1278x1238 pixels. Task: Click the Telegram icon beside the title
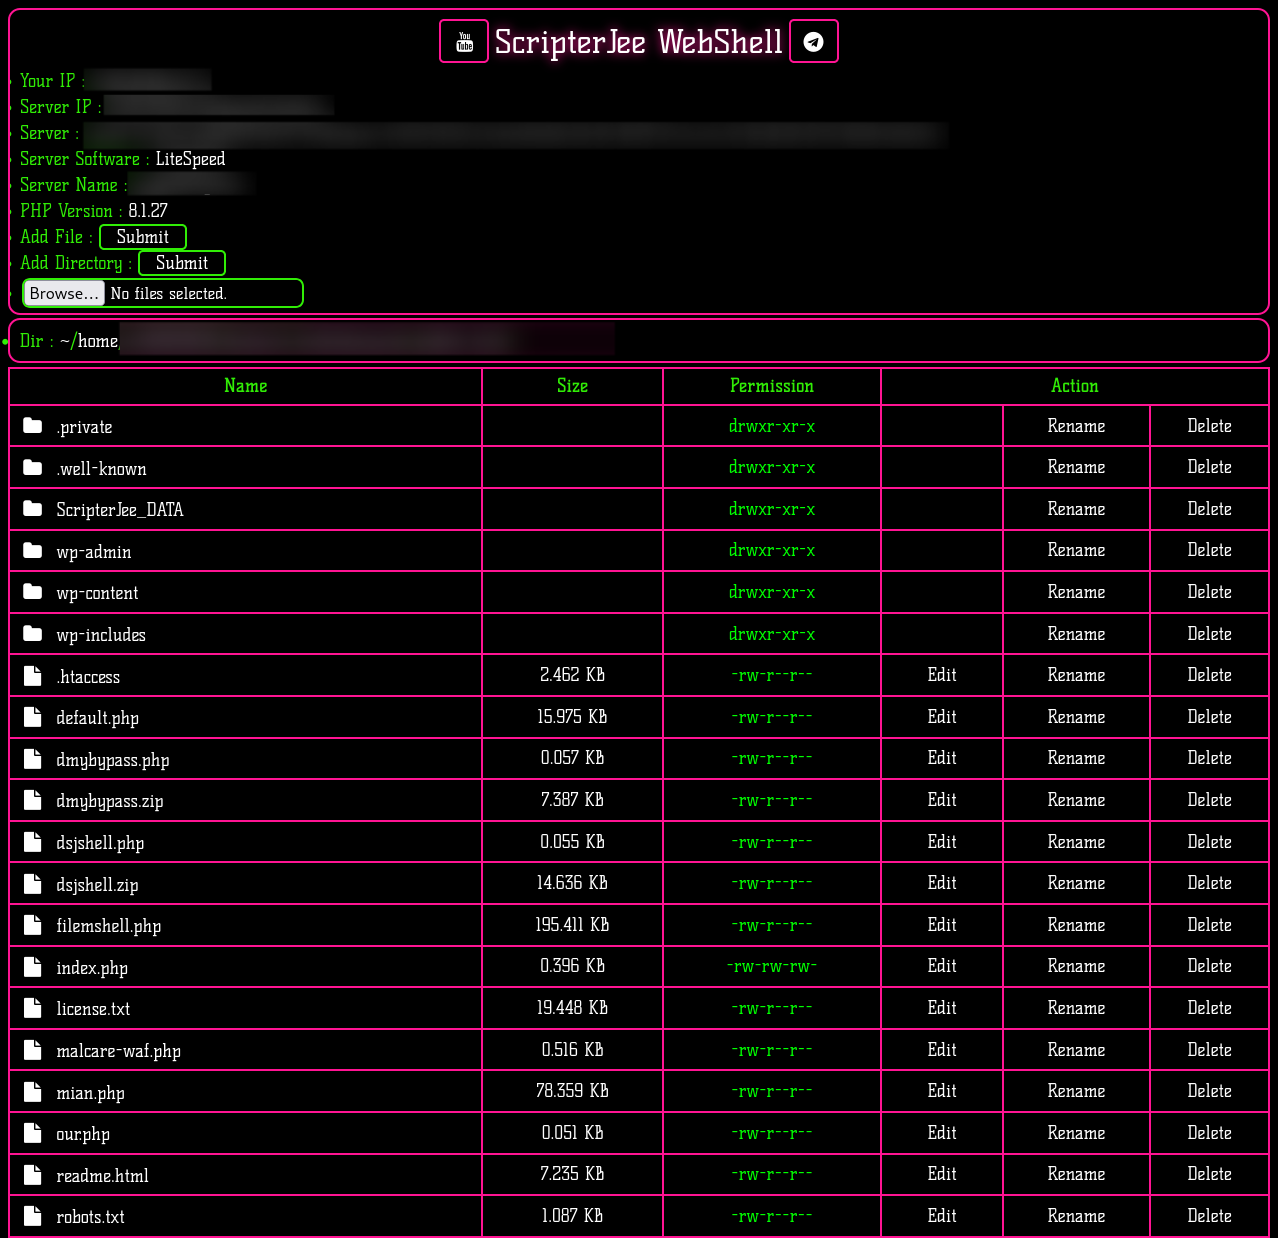pos(814,42)
